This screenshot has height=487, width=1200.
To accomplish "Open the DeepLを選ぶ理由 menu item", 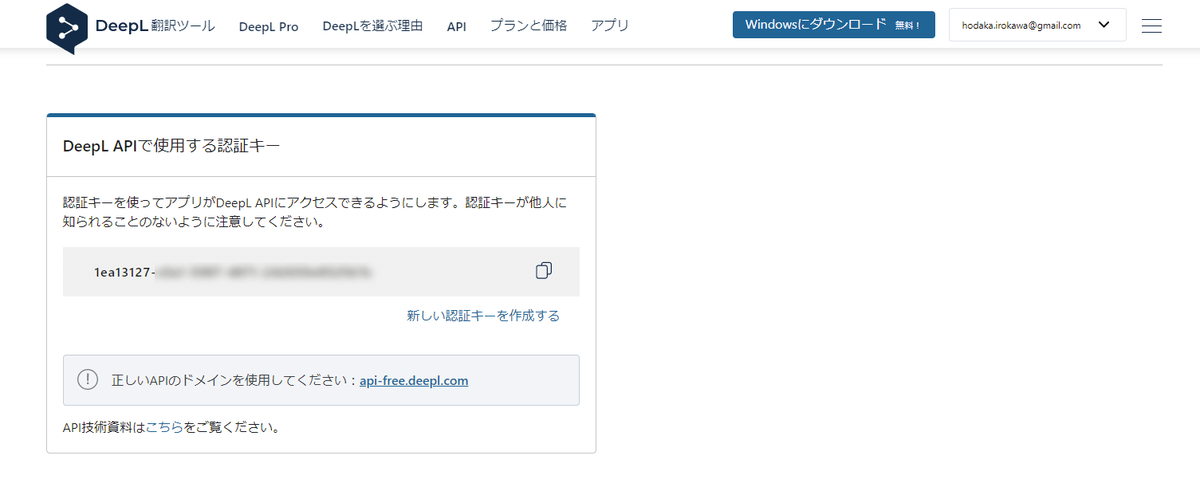I will point(372,26).
